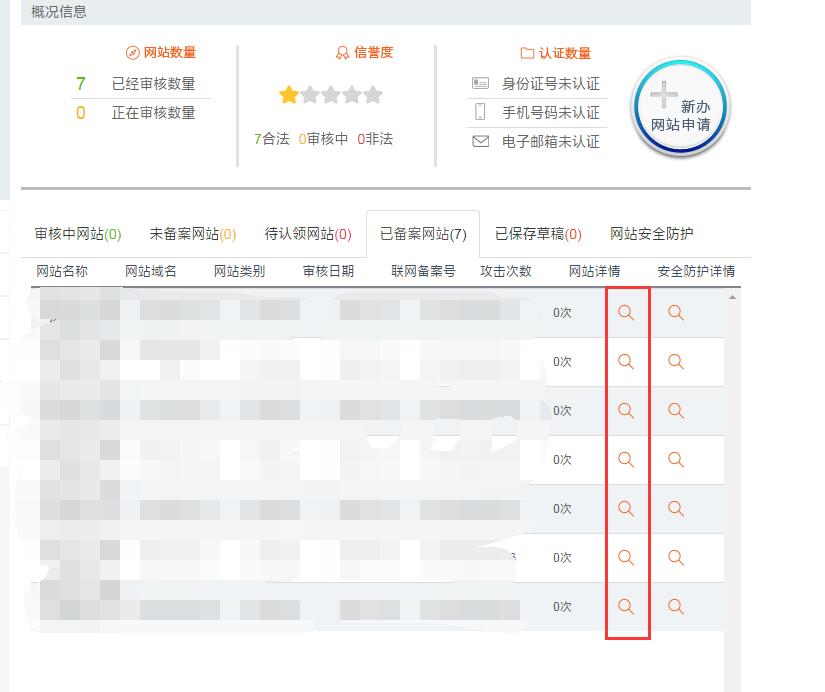Click the table scrollbar up arrow
Screen dimensions: 825x692
click(732, 297)
